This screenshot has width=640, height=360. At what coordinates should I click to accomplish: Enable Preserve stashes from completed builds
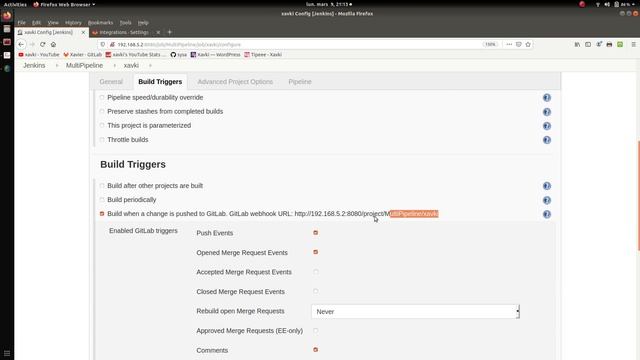102,111
